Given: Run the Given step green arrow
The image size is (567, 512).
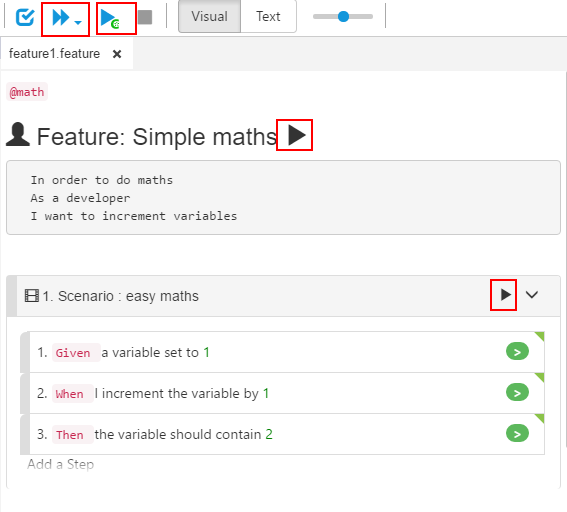Looking at the screenshot, I should click(x=517, y=351).
